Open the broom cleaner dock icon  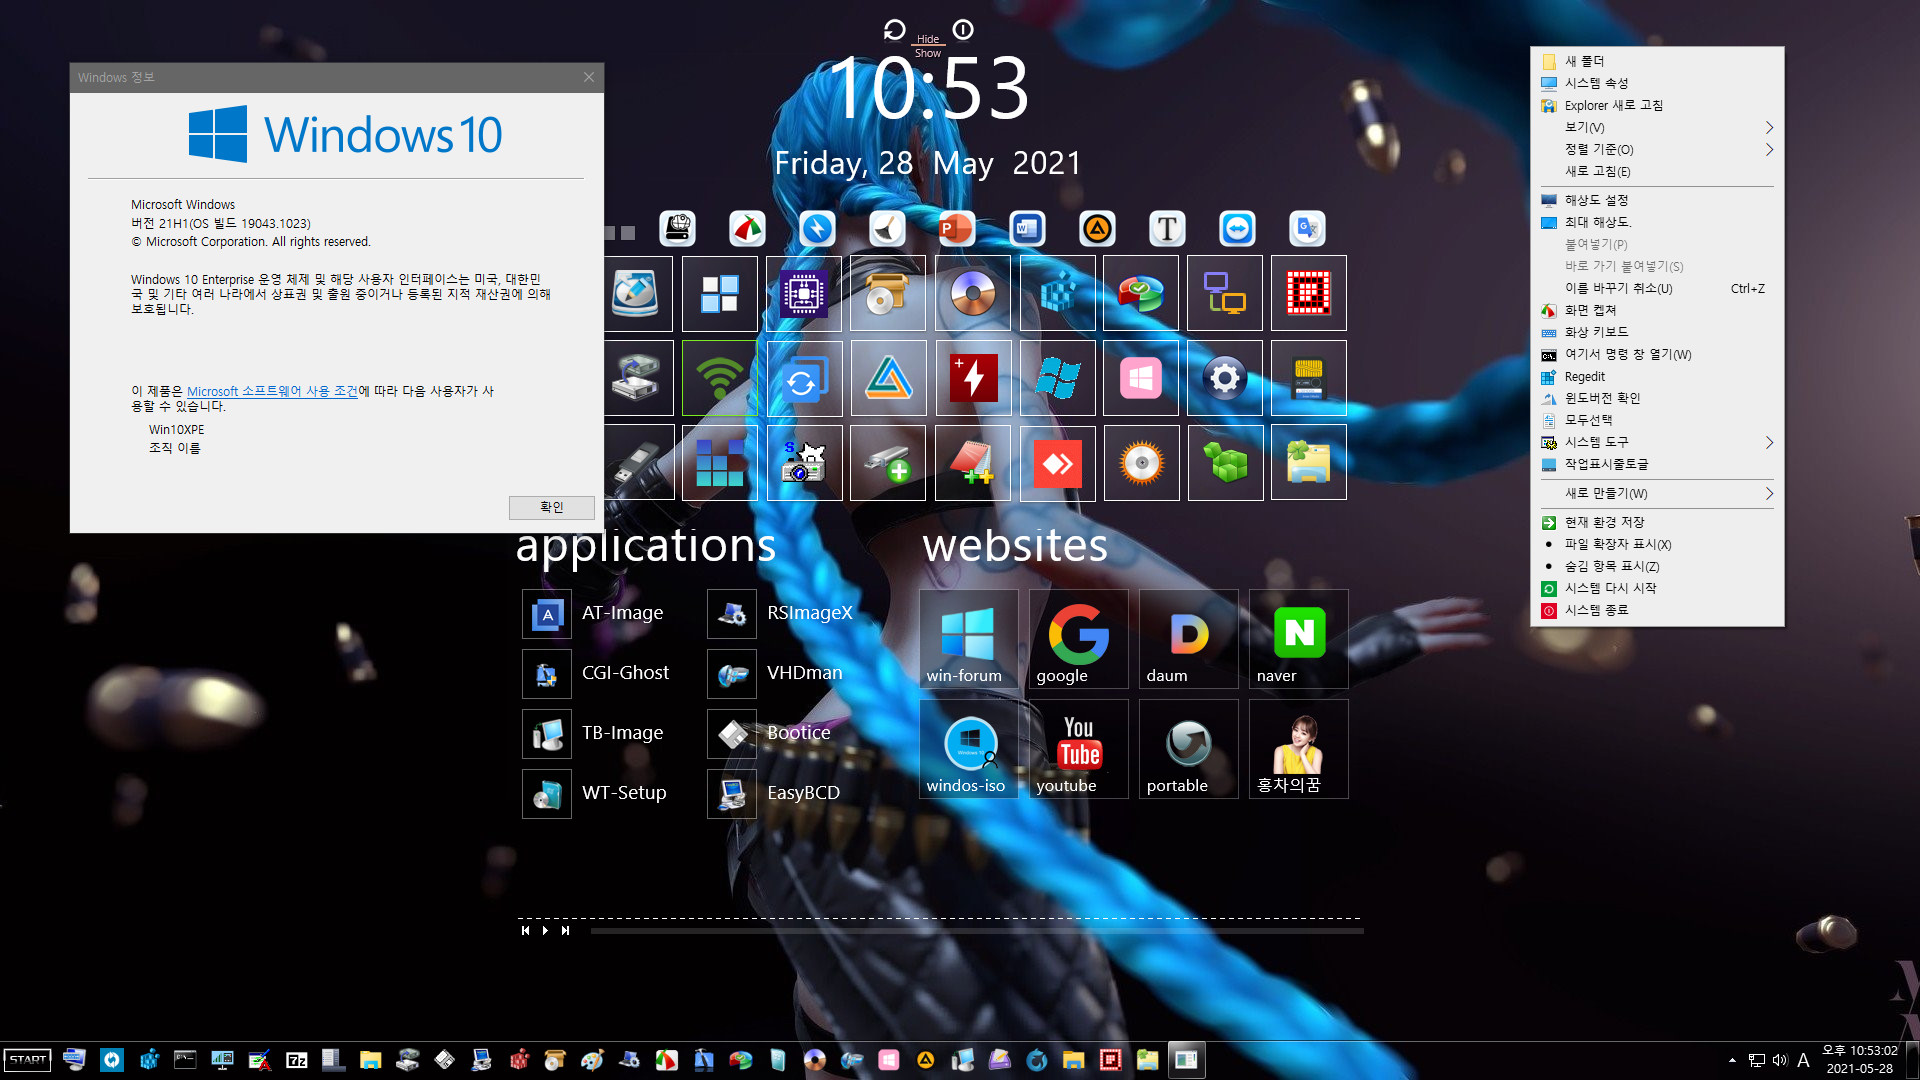click(887, 229)
